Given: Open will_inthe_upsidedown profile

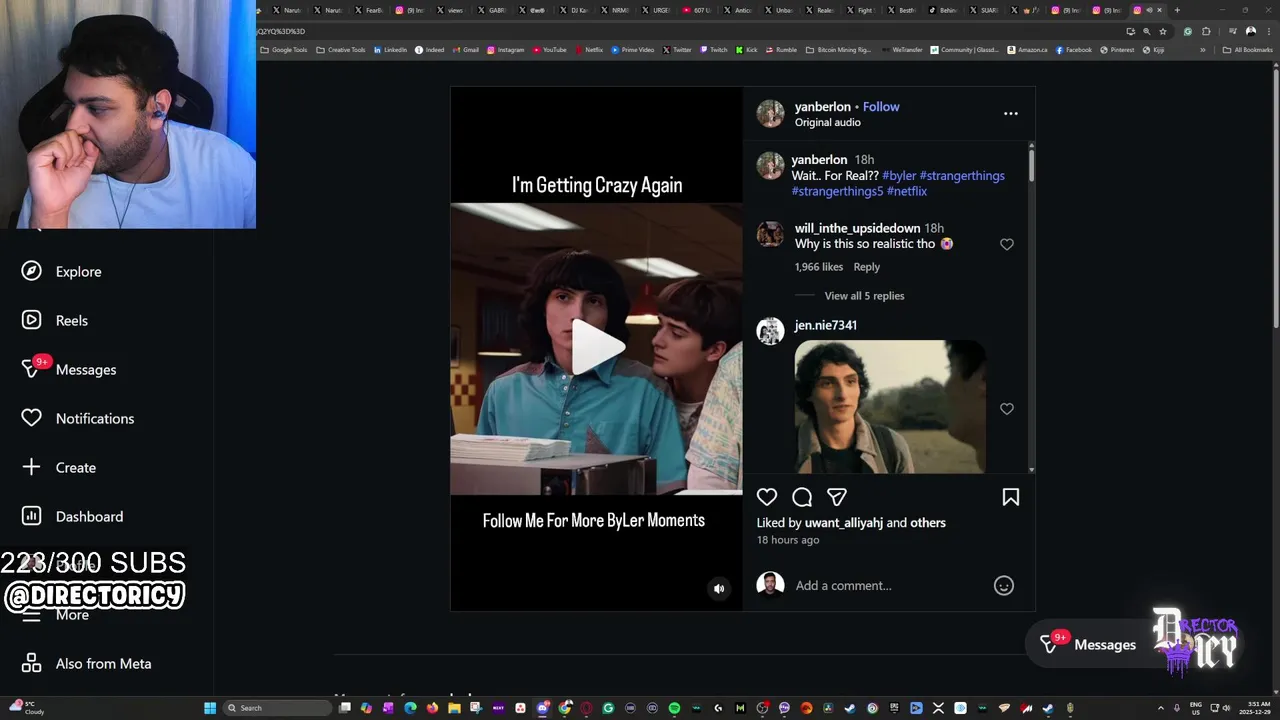Looking at the screenshot, I should pos(857,229).
